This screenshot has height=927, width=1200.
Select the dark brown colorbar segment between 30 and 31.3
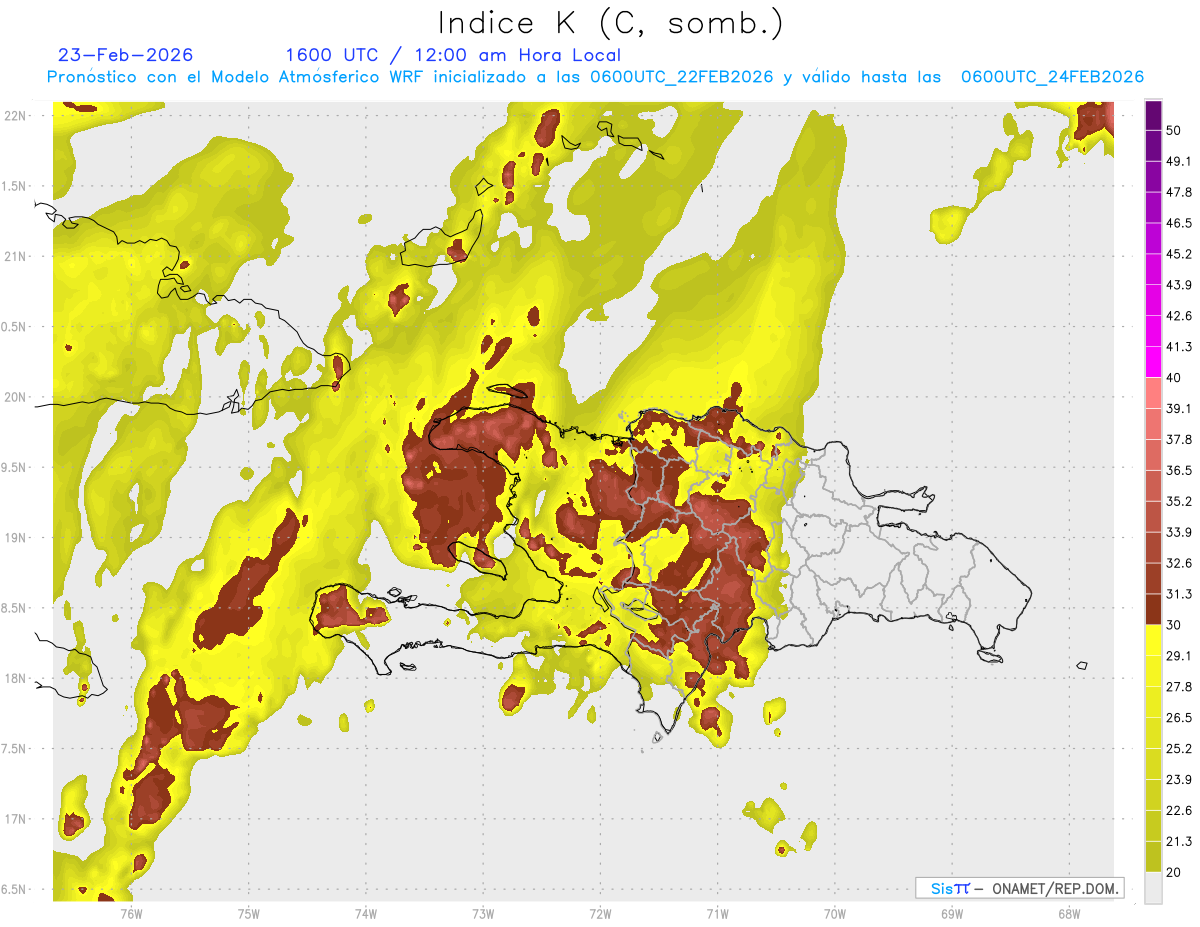coord(1154,609)
